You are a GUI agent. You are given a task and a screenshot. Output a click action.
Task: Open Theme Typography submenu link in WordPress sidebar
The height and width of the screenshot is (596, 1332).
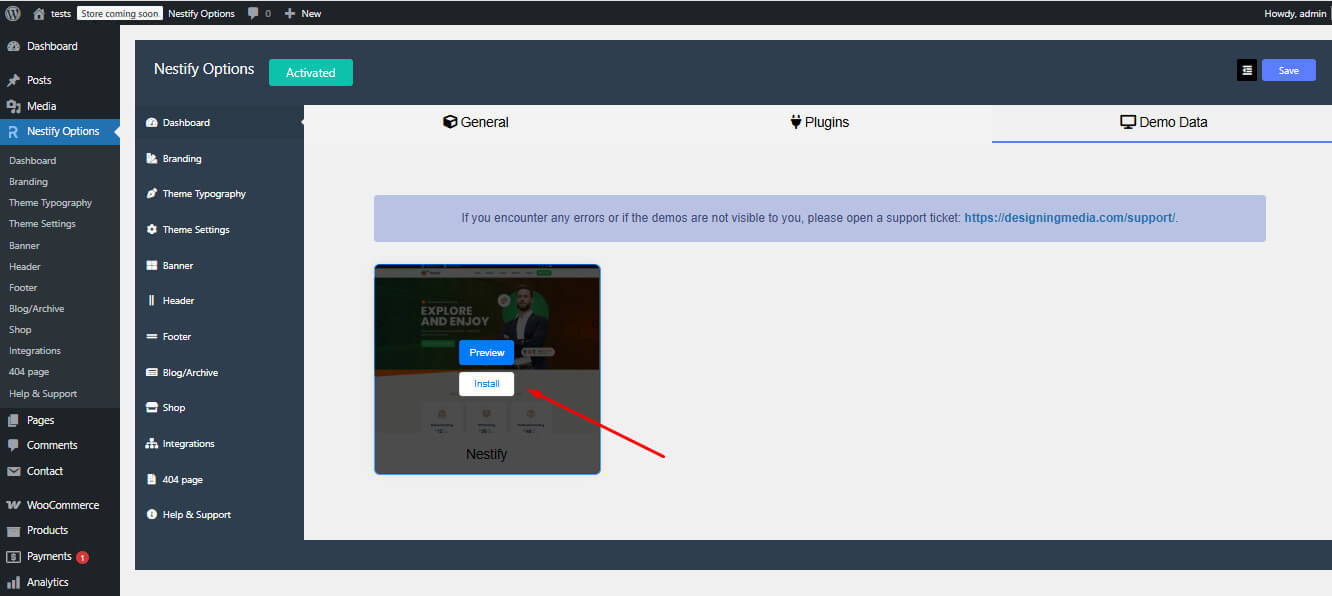[50, 203]
